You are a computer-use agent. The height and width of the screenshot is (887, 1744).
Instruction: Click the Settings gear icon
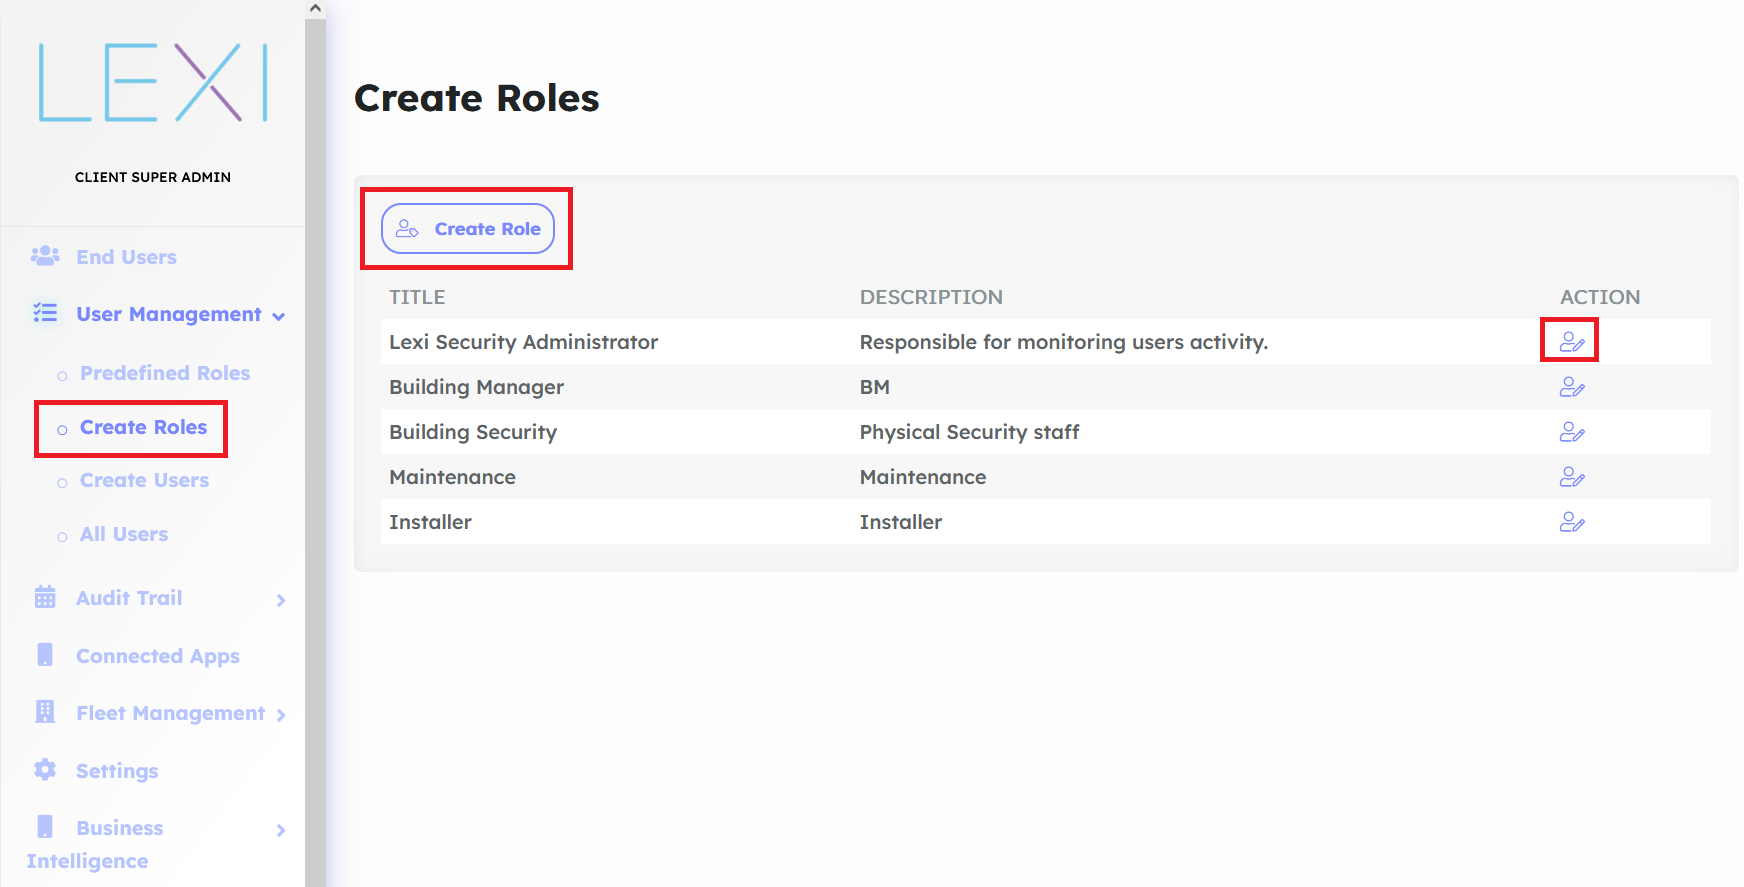tap(45, 770)
